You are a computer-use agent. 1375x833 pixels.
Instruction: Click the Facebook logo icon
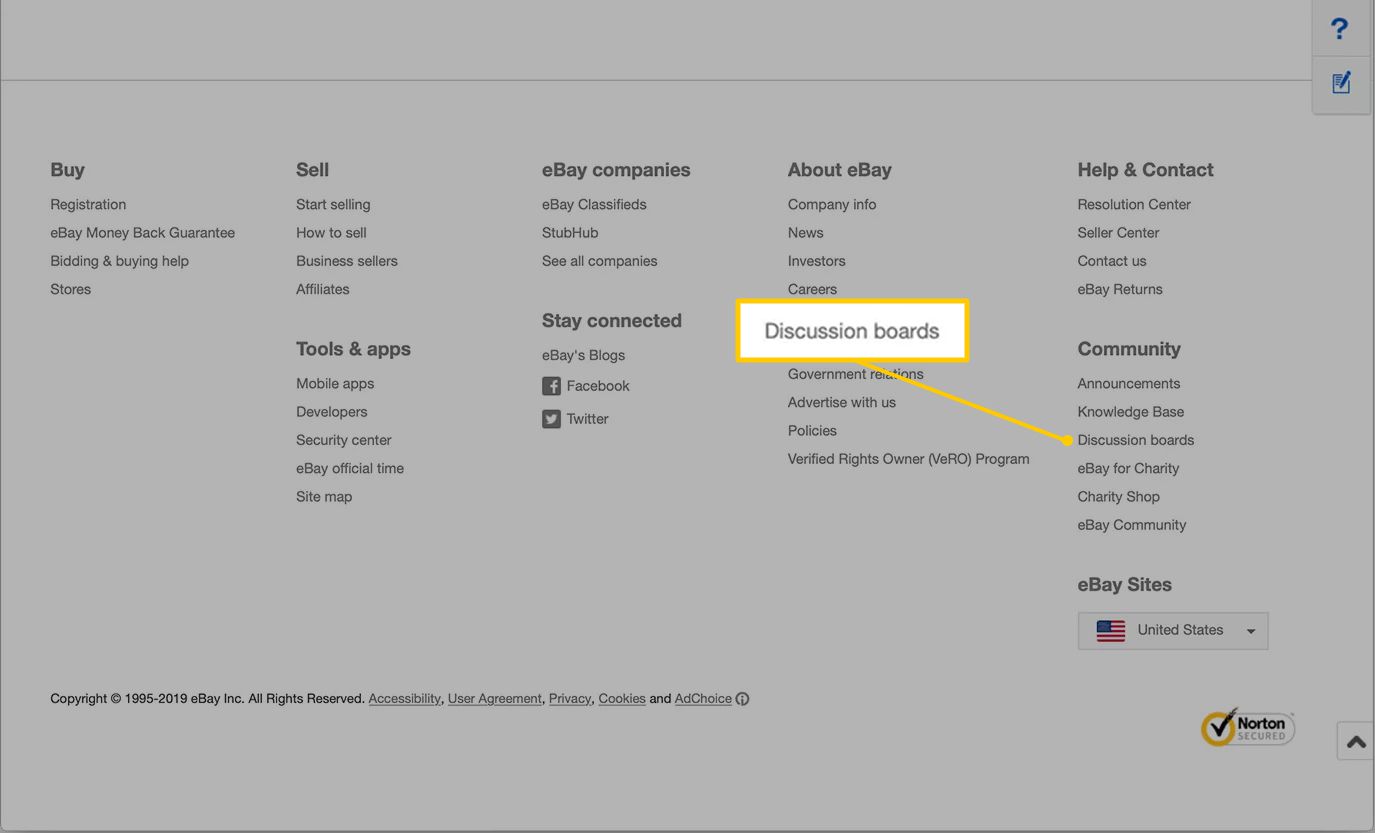551,386
